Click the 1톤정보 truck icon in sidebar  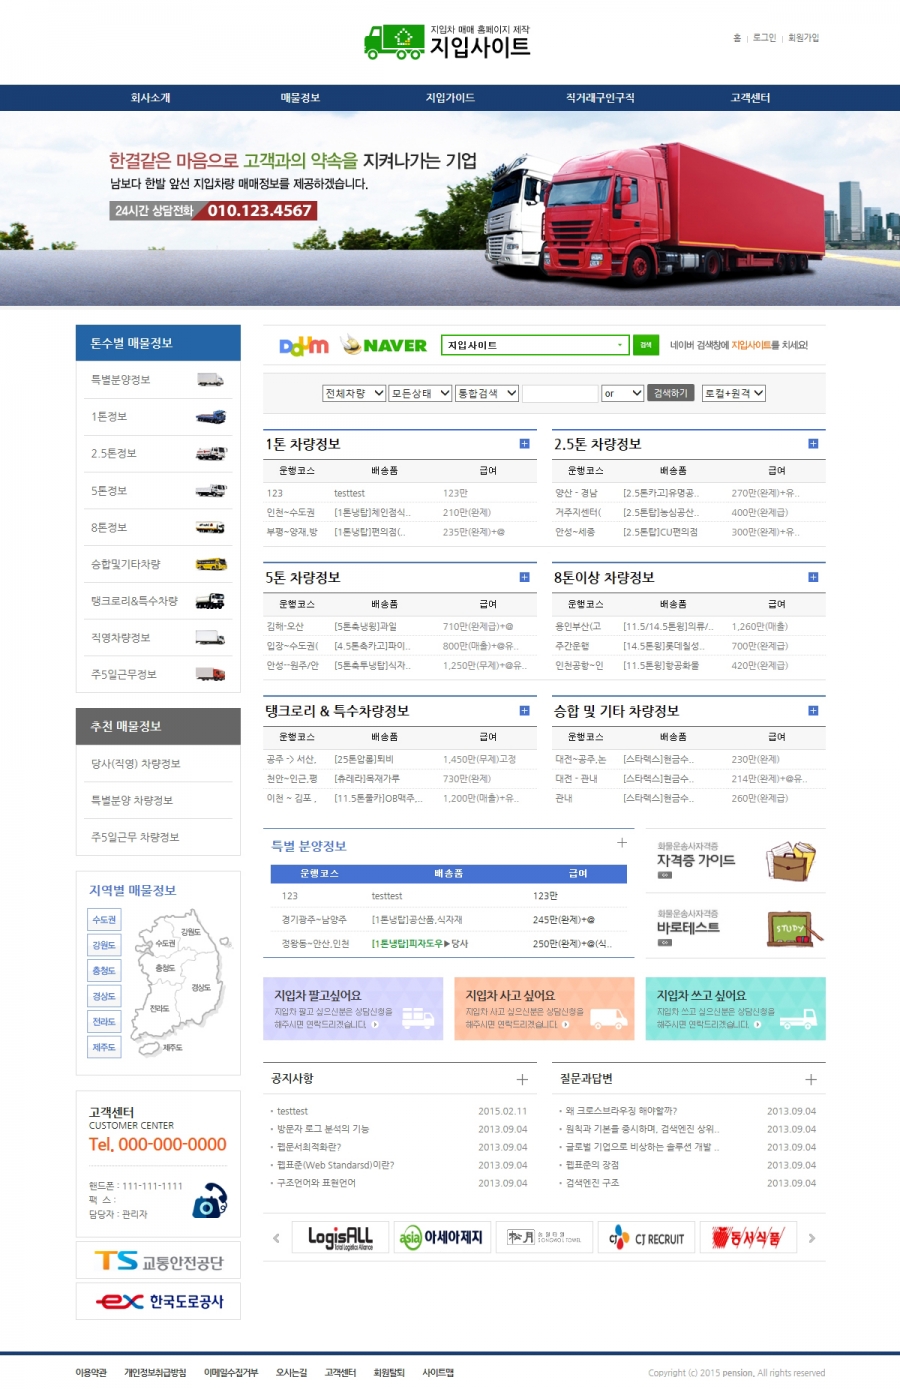[x=210, y=417]
